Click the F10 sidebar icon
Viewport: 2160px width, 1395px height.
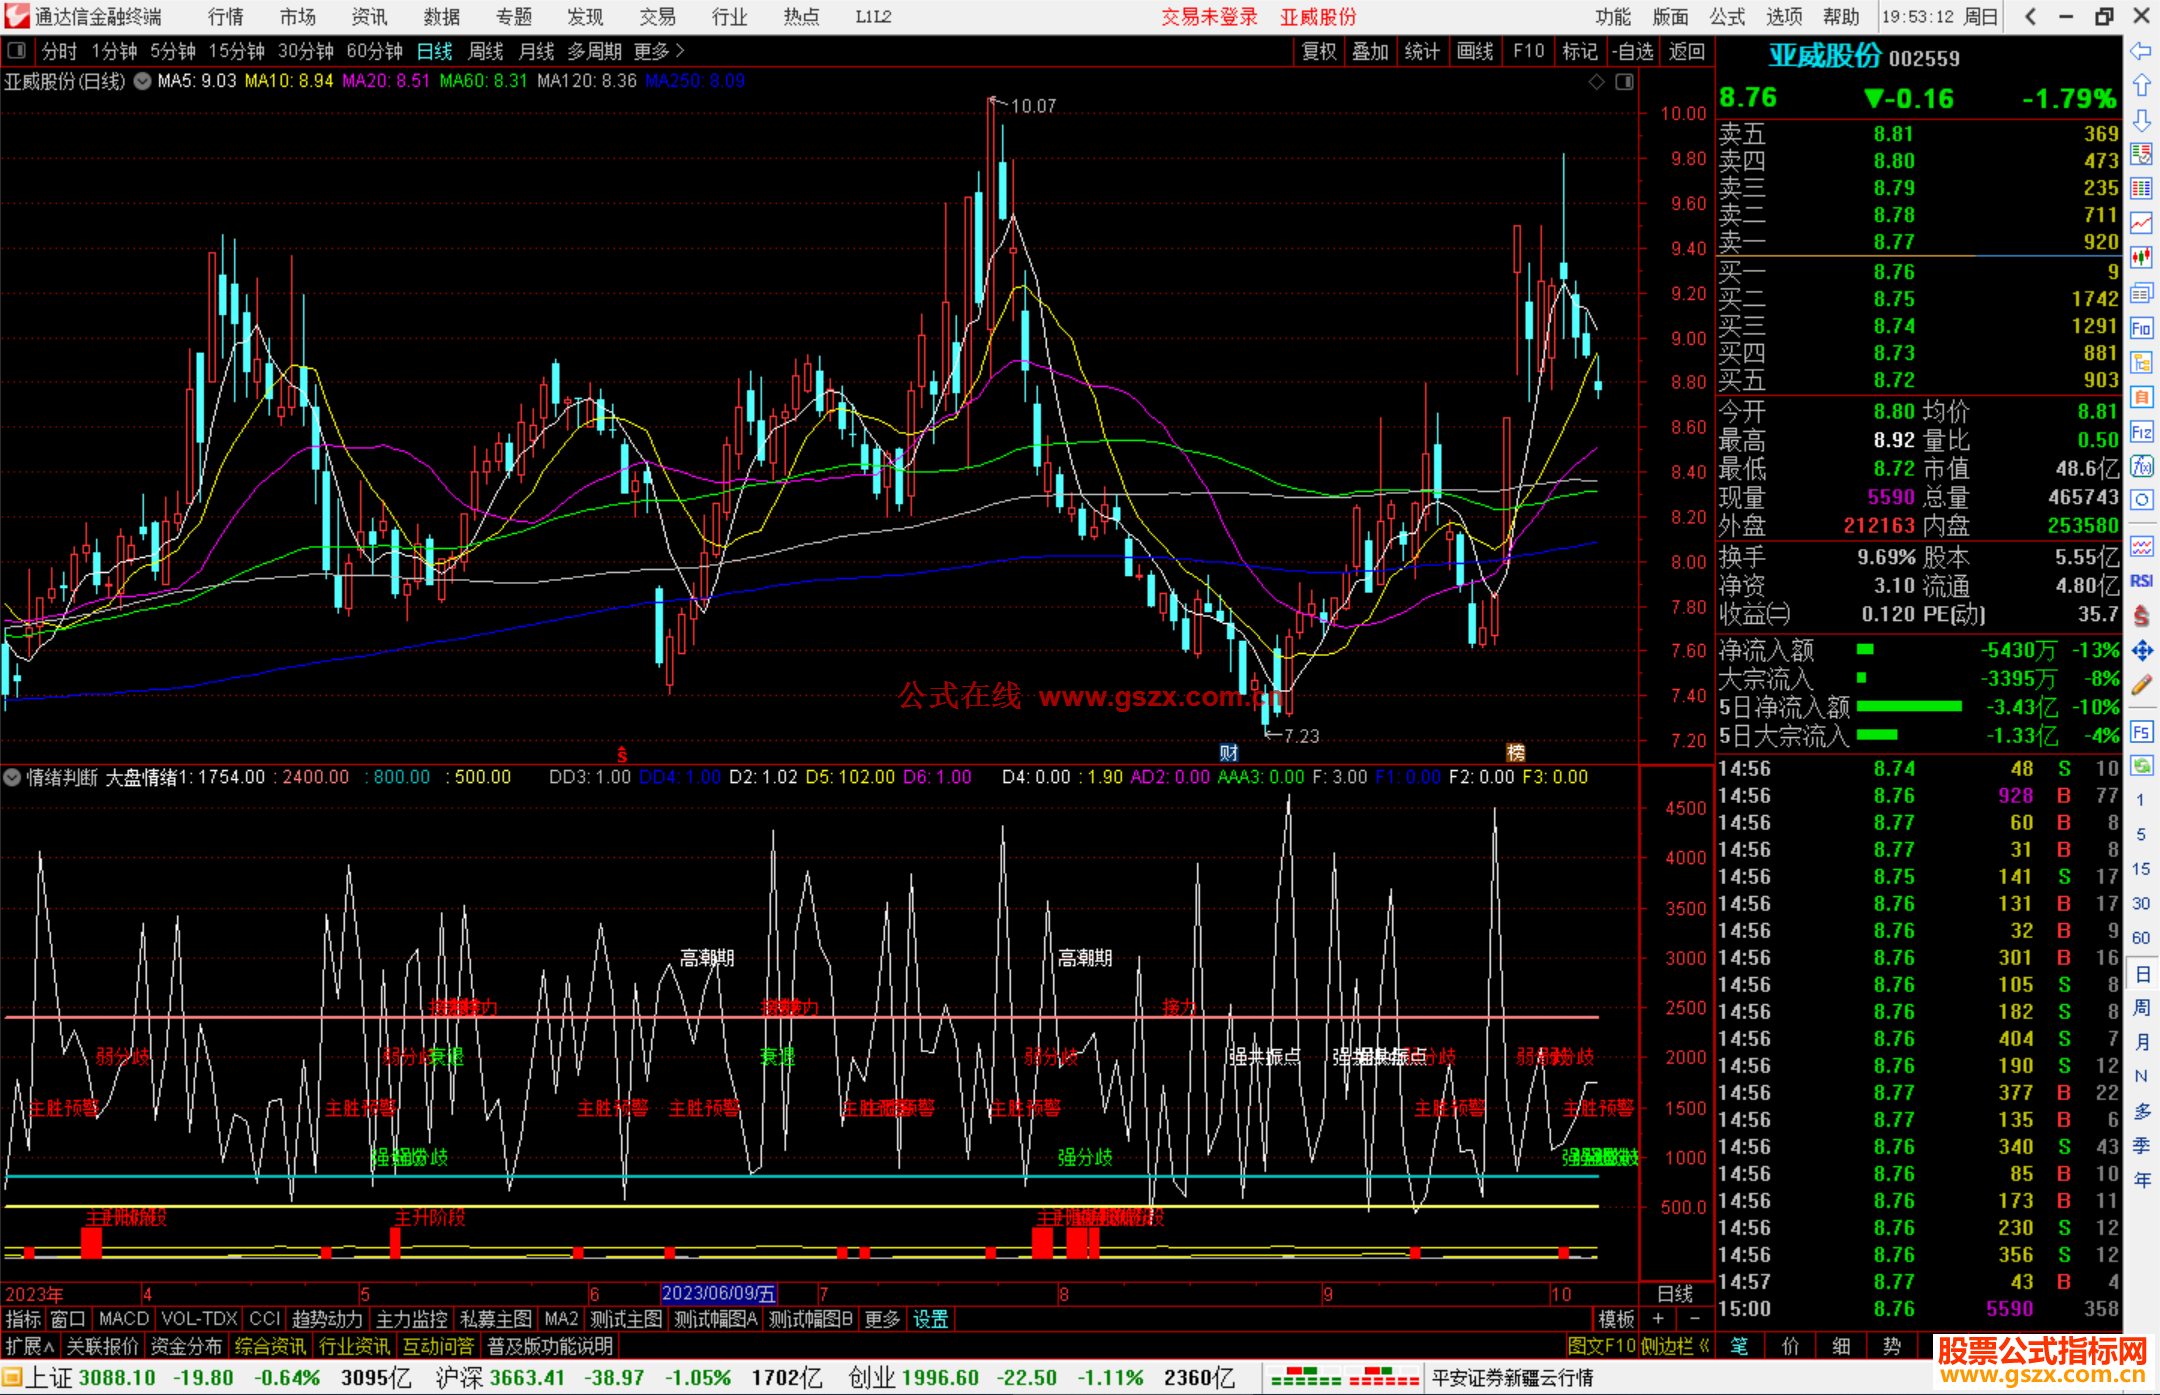pos(2141,329)
